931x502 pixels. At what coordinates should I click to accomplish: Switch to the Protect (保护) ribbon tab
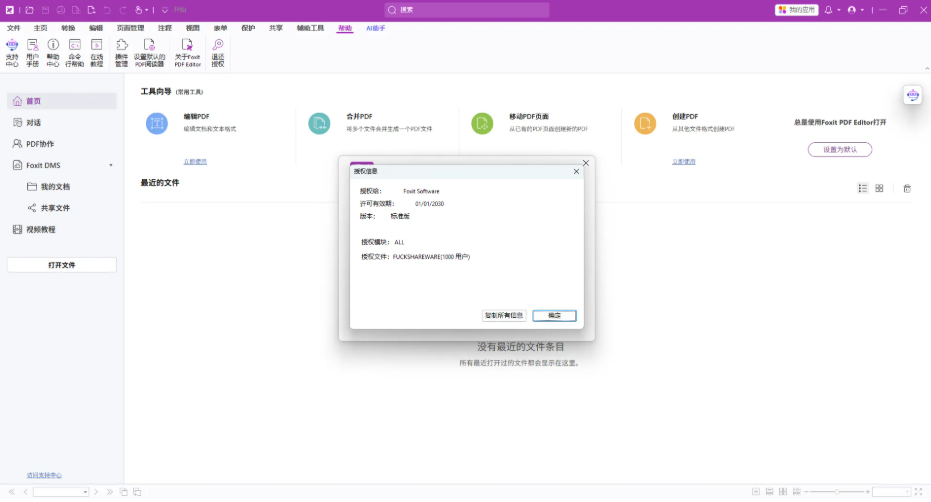click(248, 28)
